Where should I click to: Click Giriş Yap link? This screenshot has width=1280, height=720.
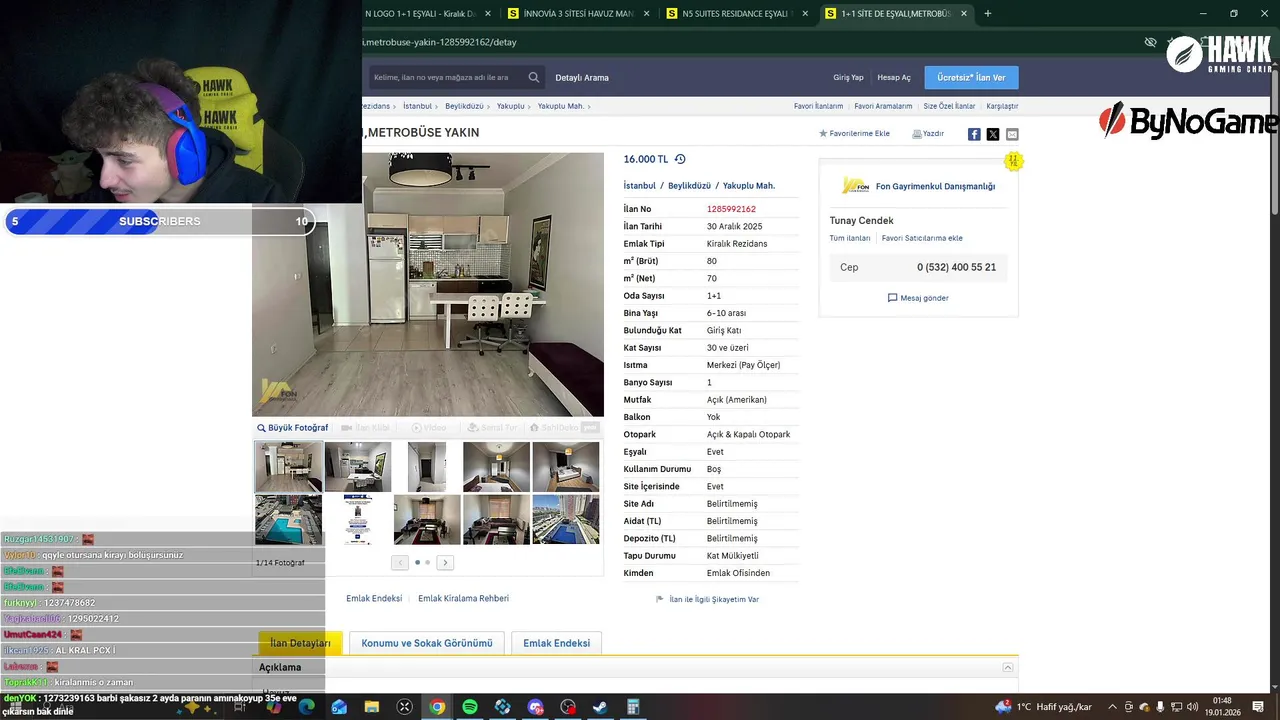click(848, 77)
